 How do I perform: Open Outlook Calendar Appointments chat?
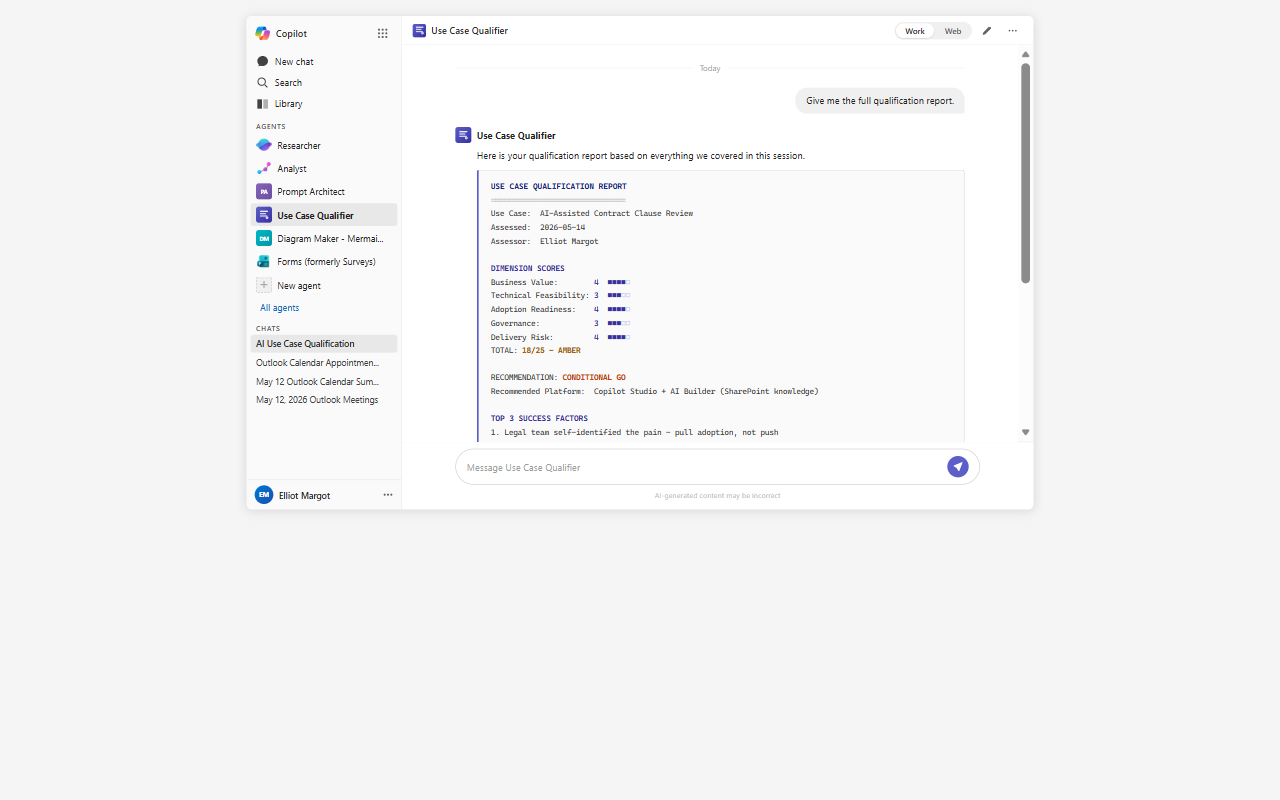(x=324, y=363)
